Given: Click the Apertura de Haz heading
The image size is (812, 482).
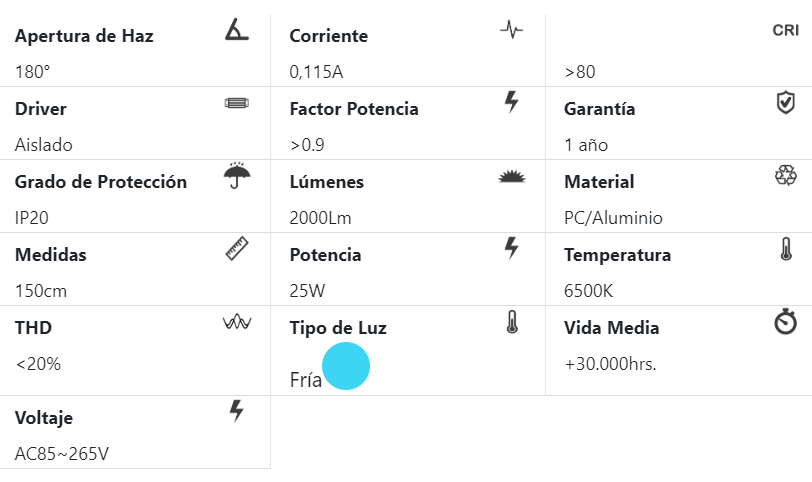Looking at the screenshot, I should (84, 36).
